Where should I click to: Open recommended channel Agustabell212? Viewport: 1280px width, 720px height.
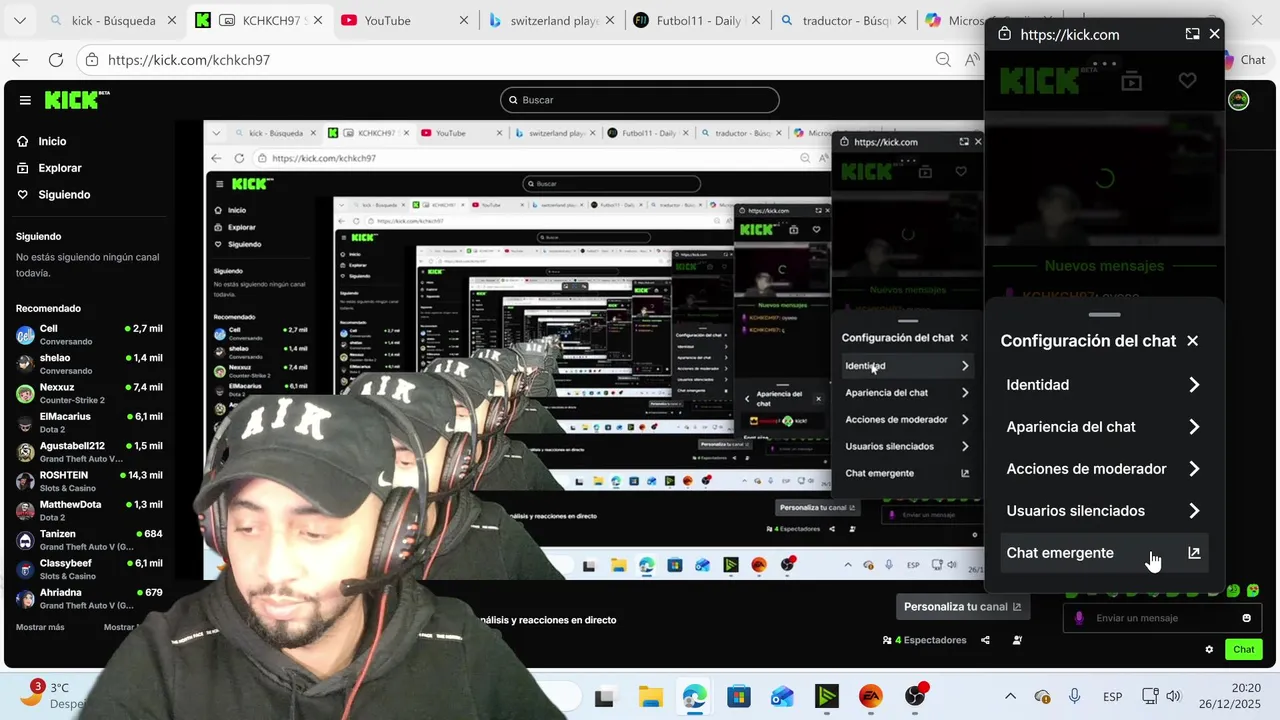click(89, 452)
